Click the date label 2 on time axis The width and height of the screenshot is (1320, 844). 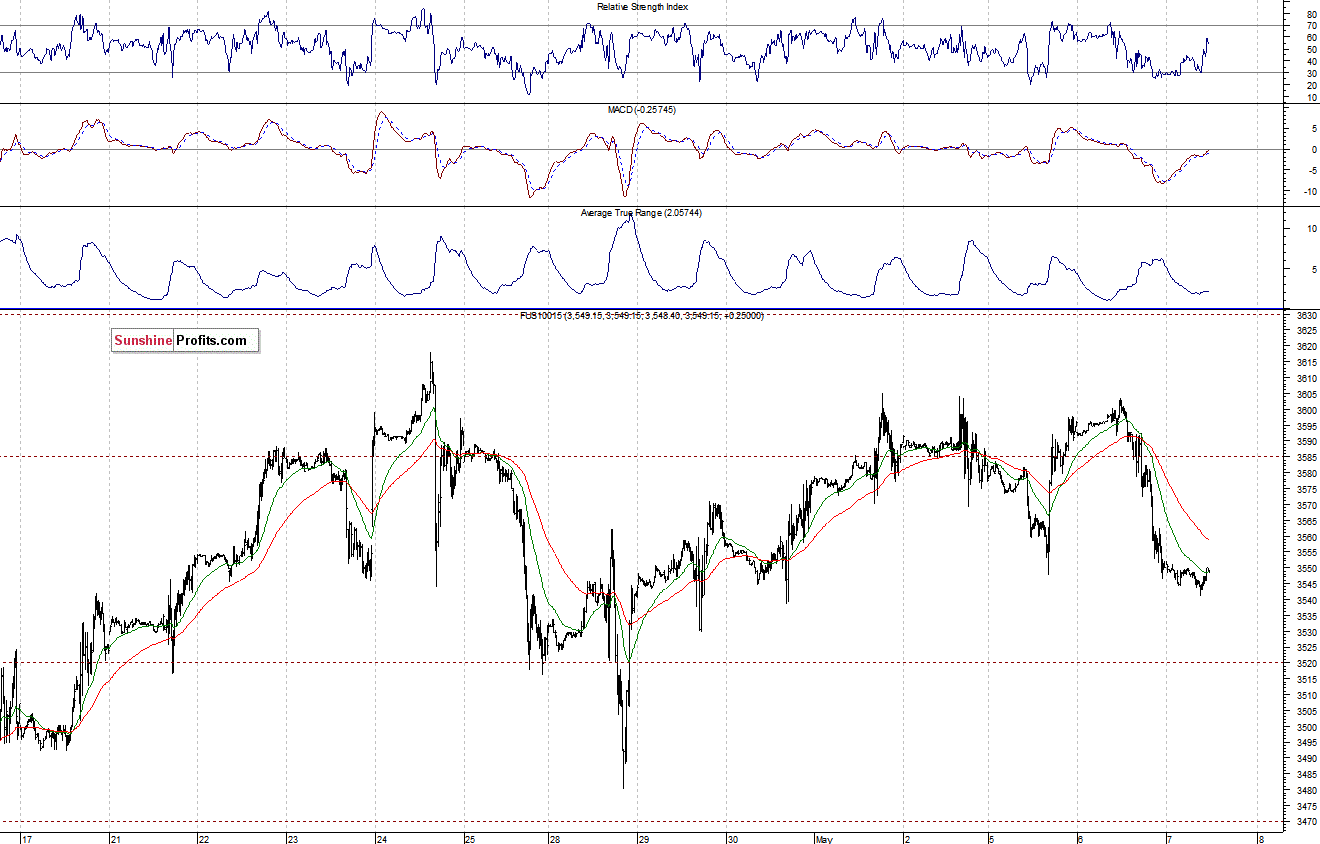click(x=907, y=839)
